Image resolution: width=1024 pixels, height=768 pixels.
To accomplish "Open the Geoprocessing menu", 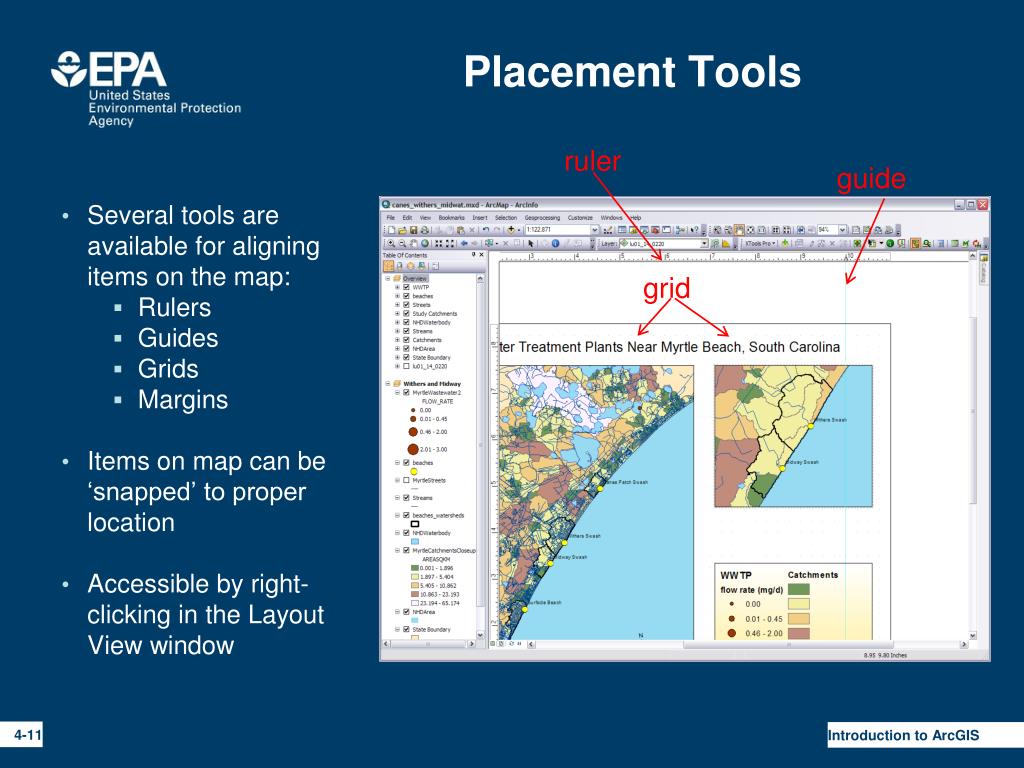I will click(542, 217).
